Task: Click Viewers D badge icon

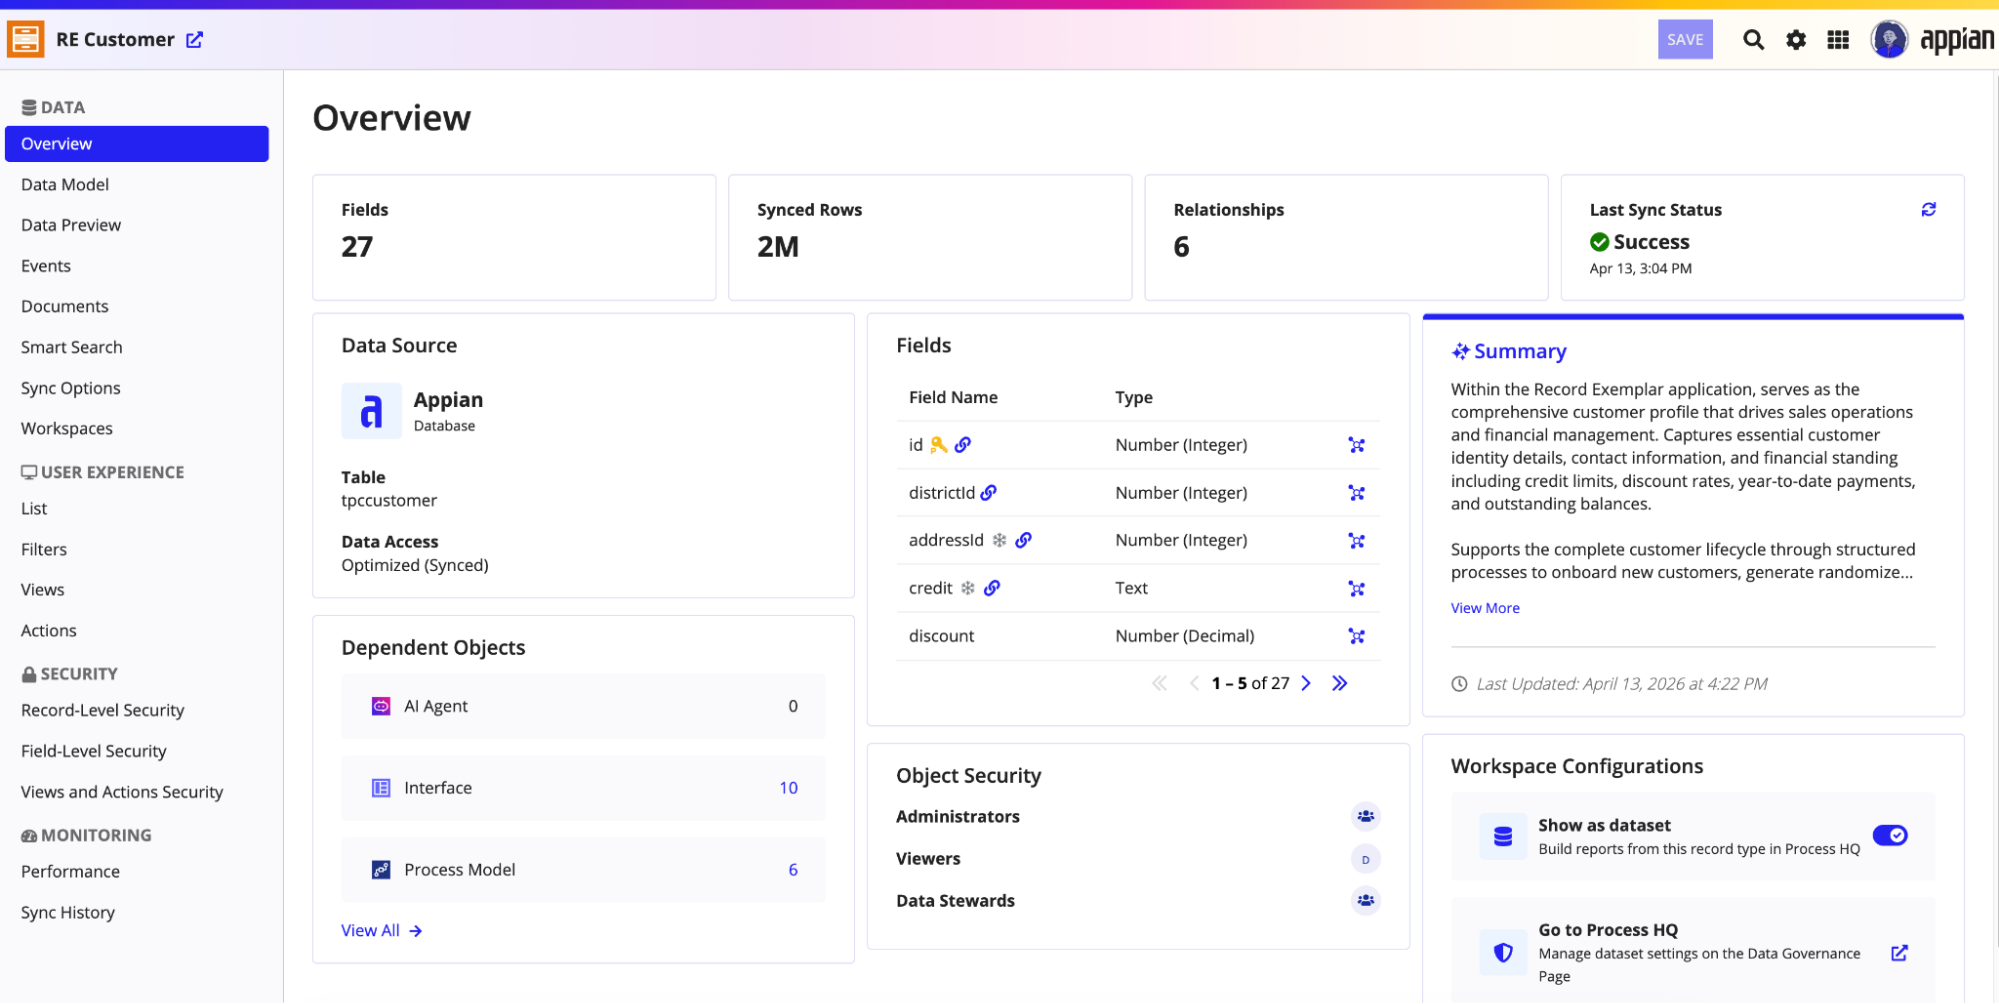Action: [1365, 859]
